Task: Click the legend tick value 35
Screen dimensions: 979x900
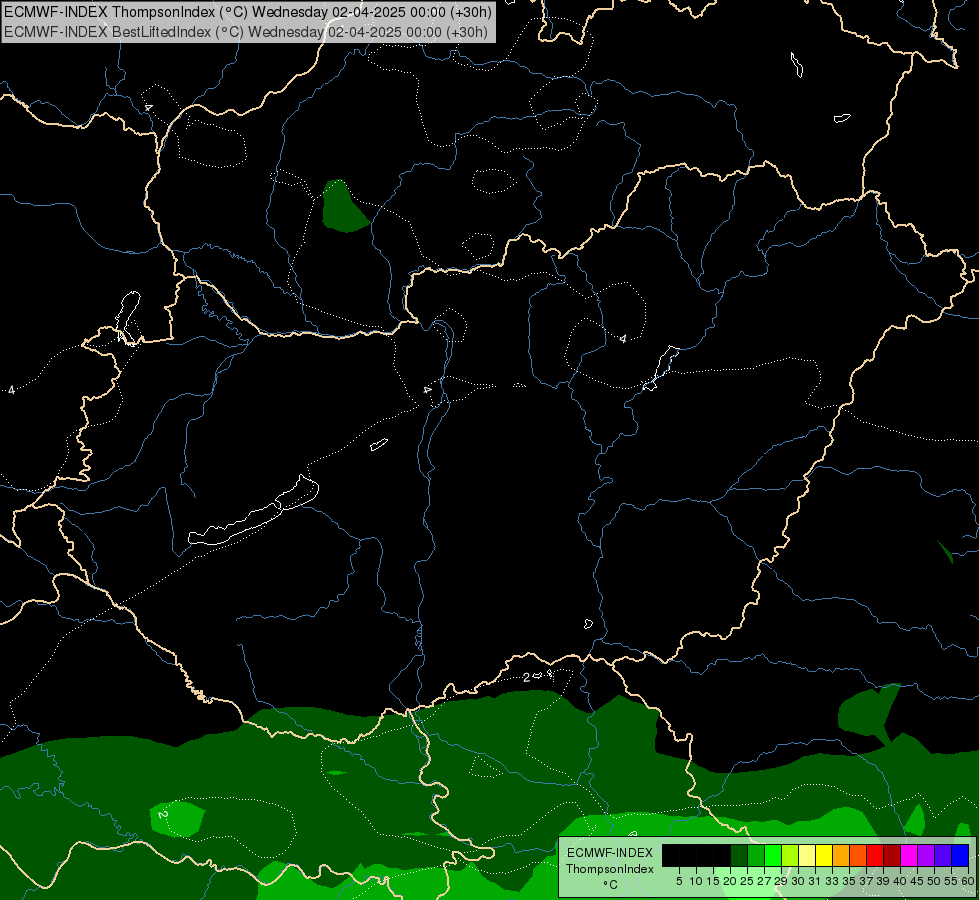Action: coord(849,881)
